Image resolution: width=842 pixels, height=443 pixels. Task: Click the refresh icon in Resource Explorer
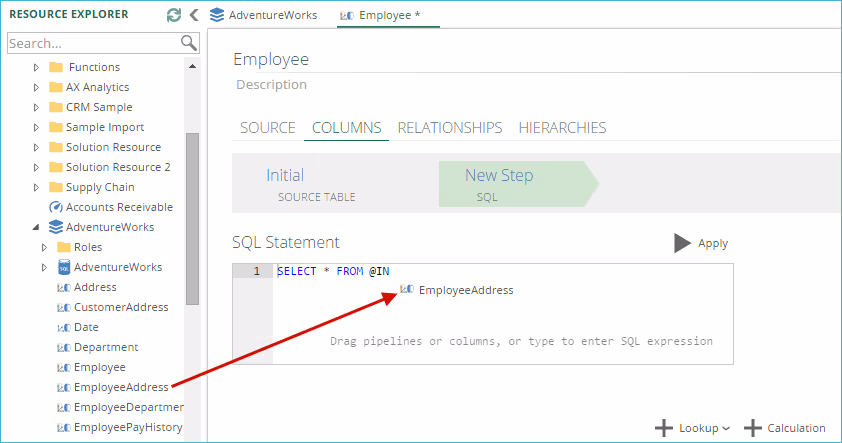(174, 15)
